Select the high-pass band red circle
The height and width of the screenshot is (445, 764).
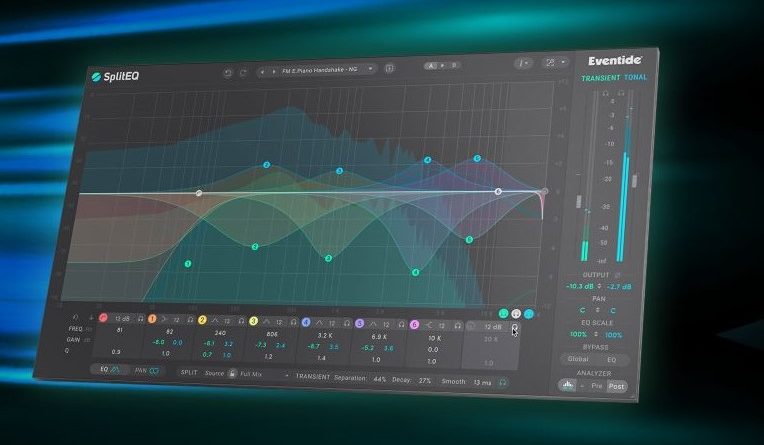(103, 318)
